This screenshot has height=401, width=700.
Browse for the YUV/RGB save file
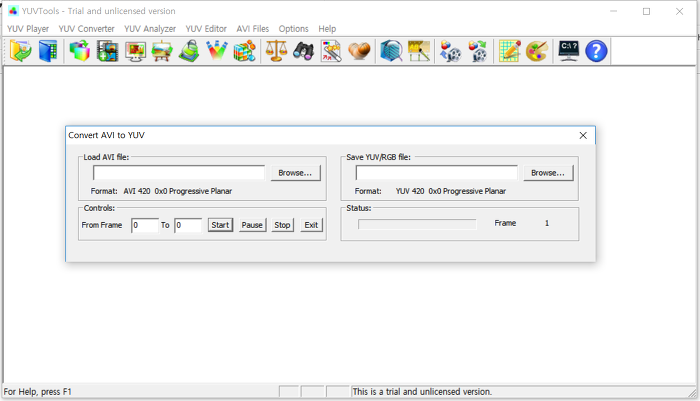pyautogui.click(x=548, y=173)
